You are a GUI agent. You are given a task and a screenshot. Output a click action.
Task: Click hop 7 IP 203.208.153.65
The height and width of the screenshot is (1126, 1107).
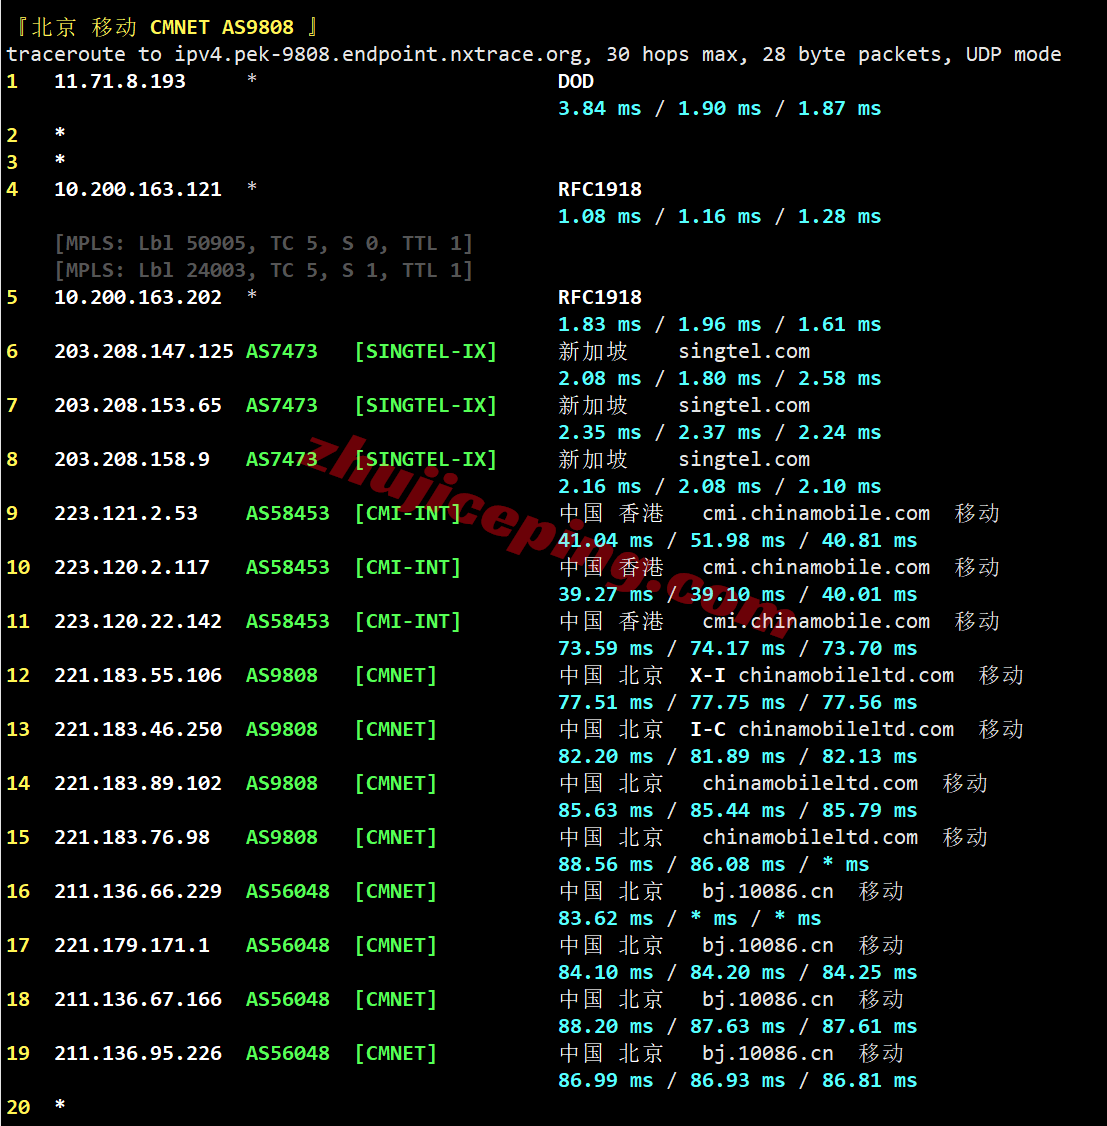(x=138, y=405)
